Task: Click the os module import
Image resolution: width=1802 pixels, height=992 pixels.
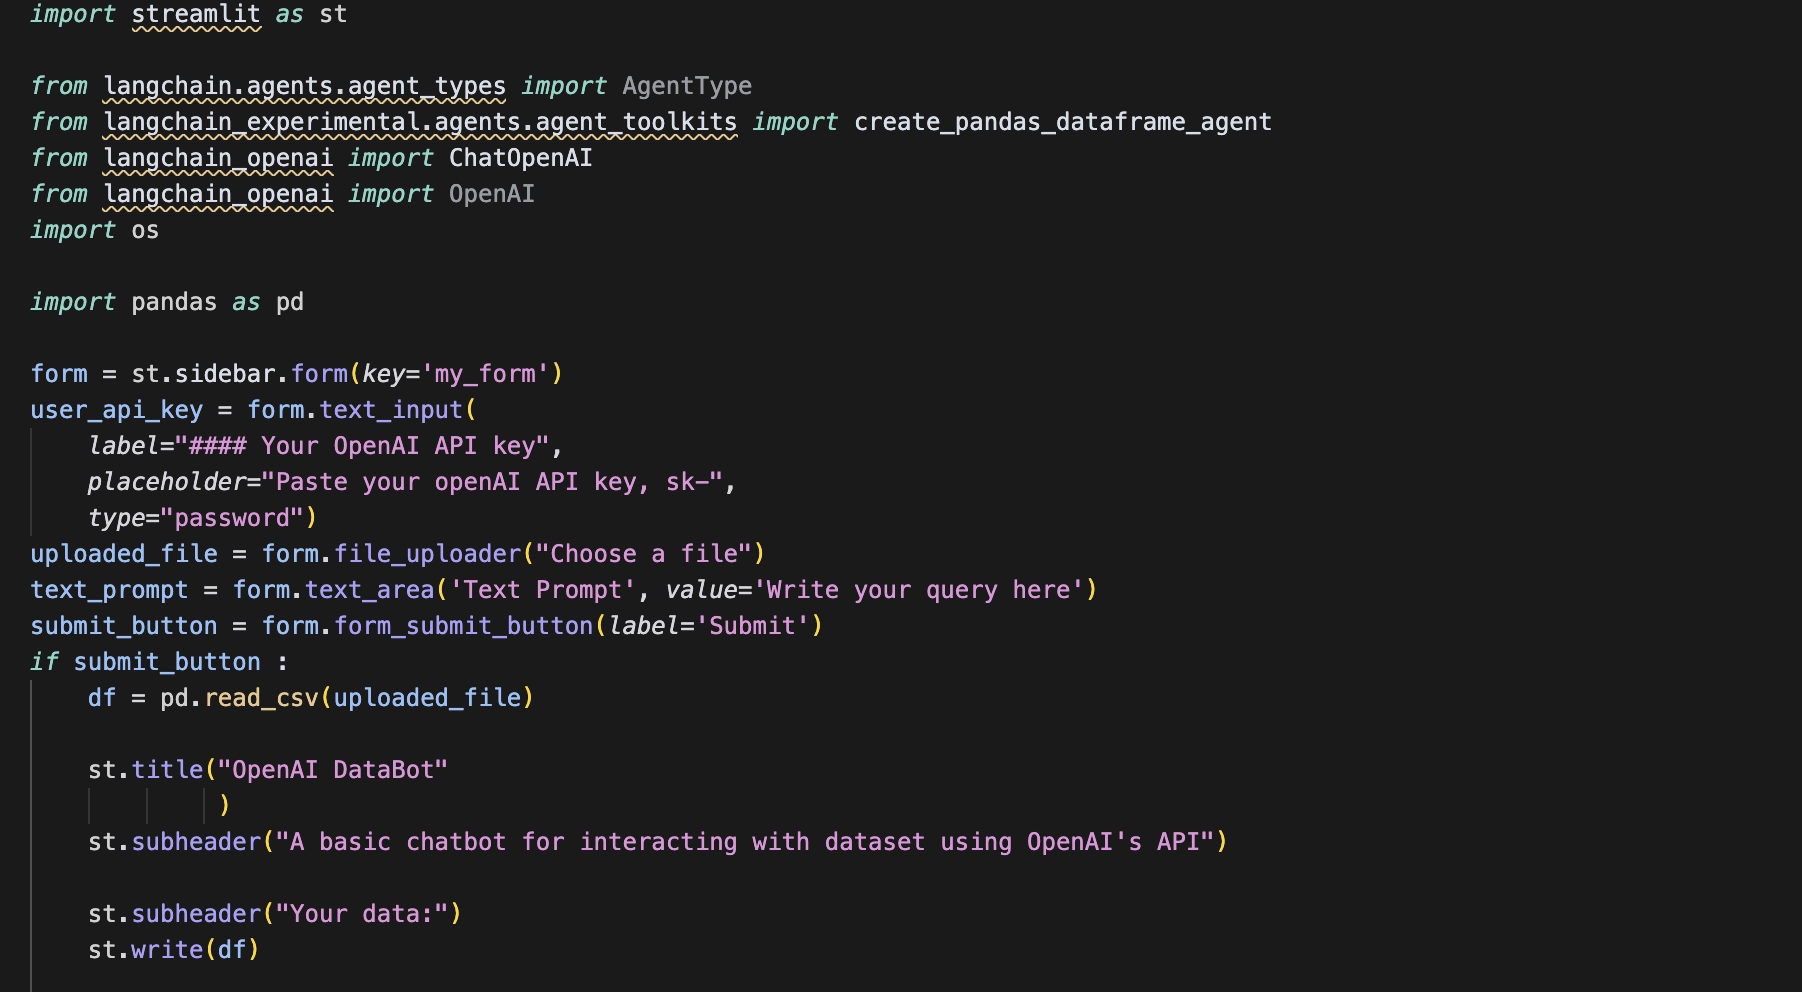Action: coord(145,231)
